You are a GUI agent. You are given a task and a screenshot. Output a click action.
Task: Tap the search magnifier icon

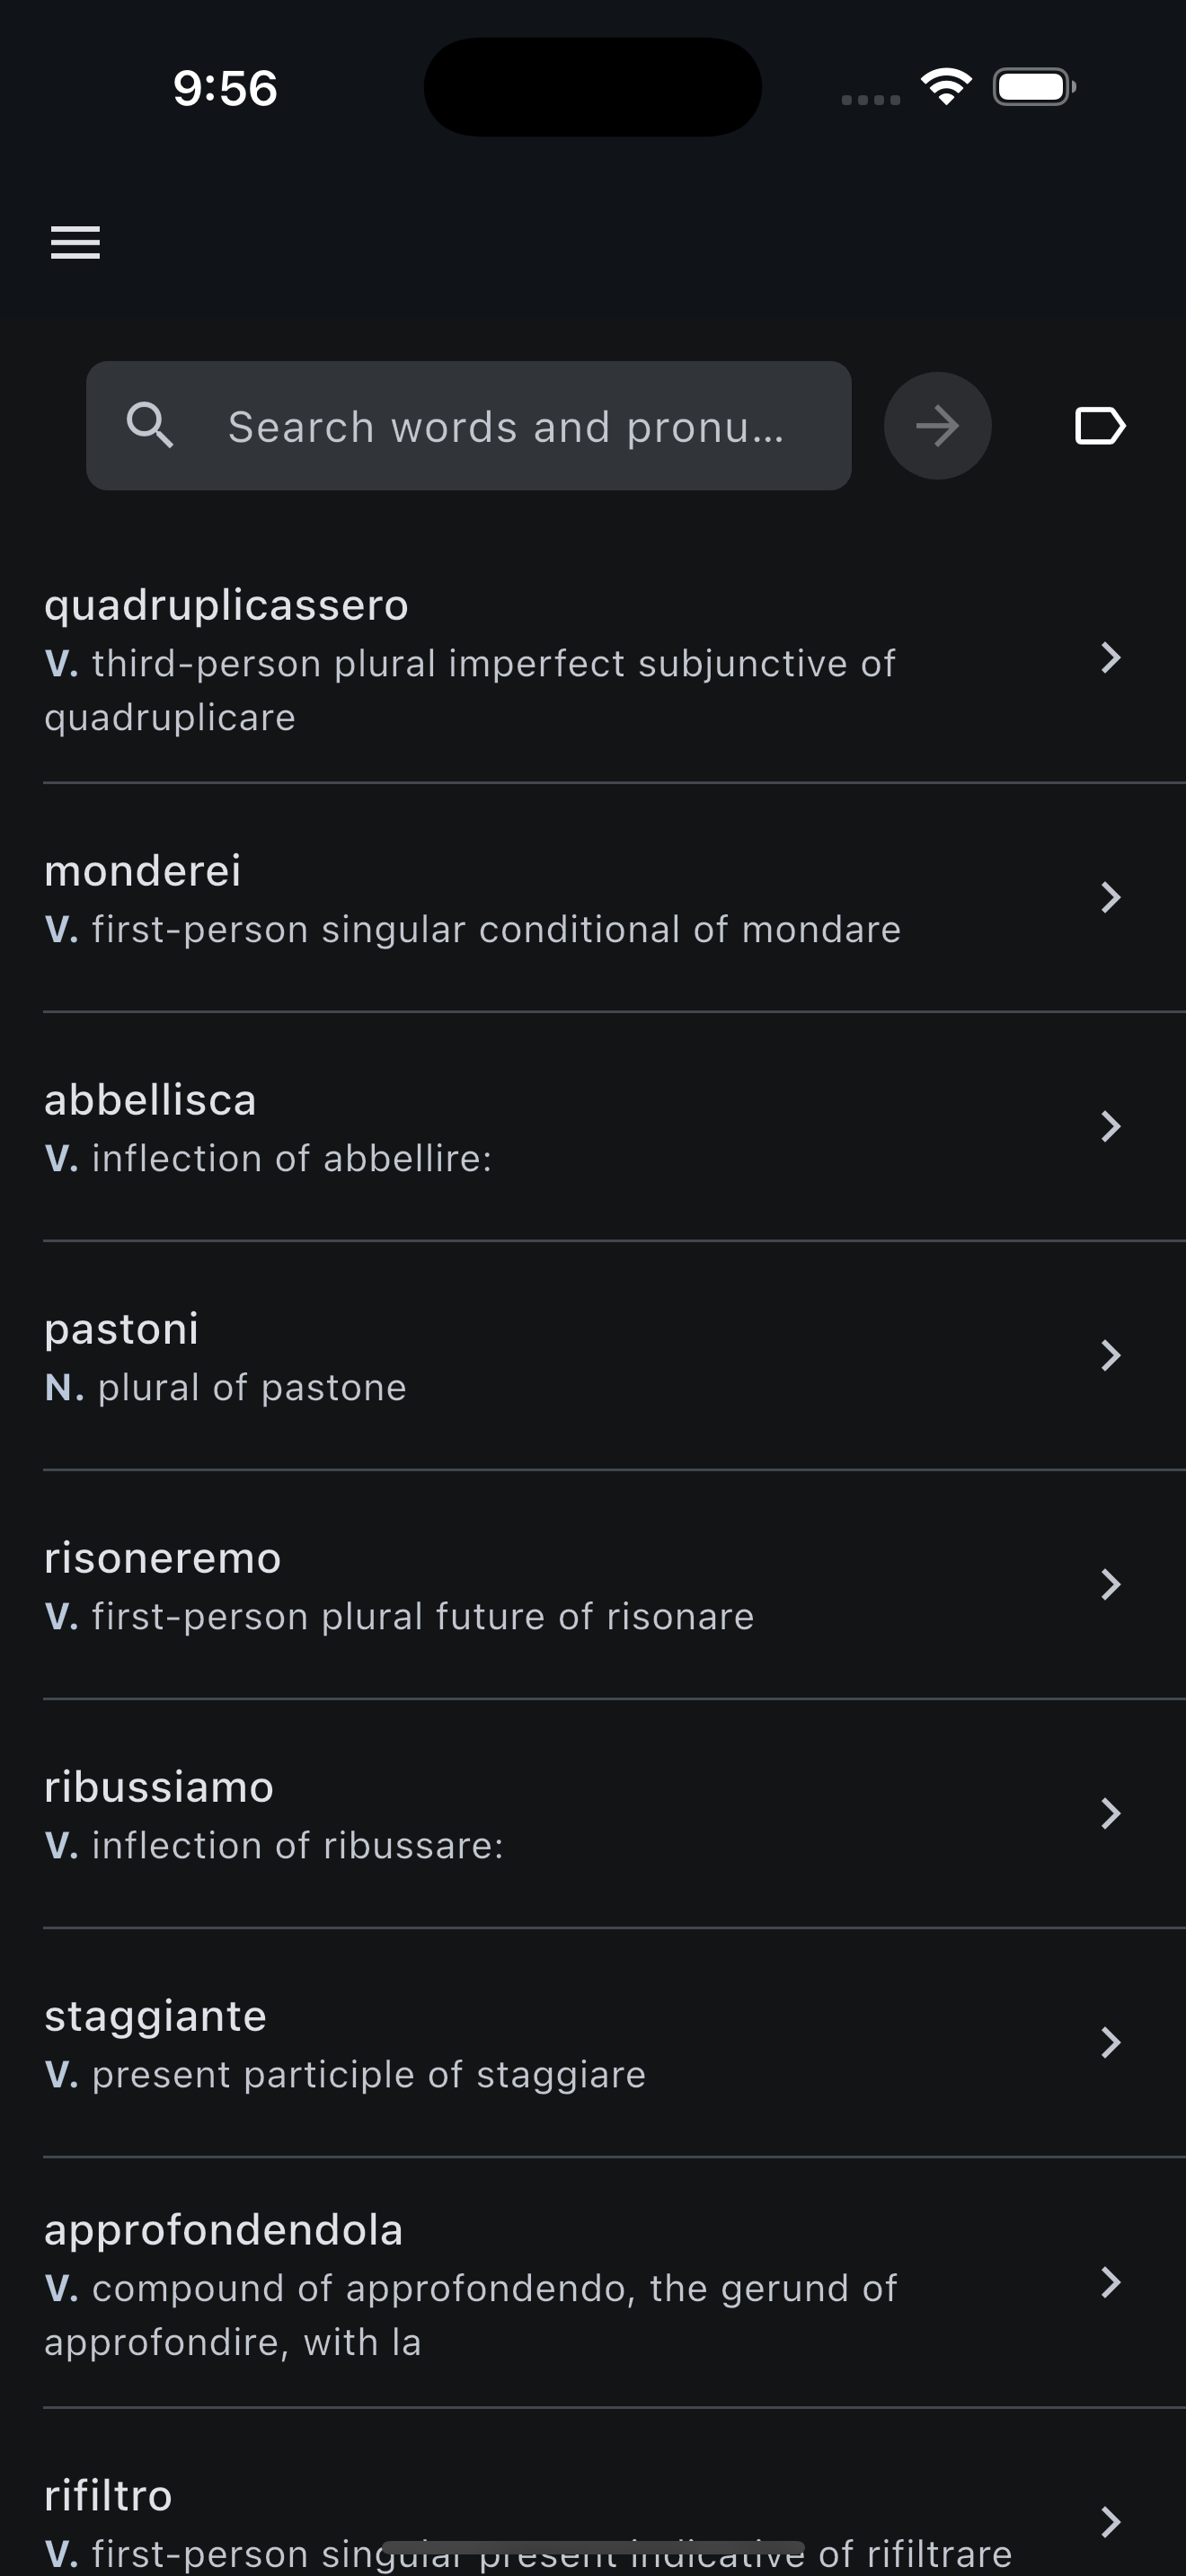150,426
